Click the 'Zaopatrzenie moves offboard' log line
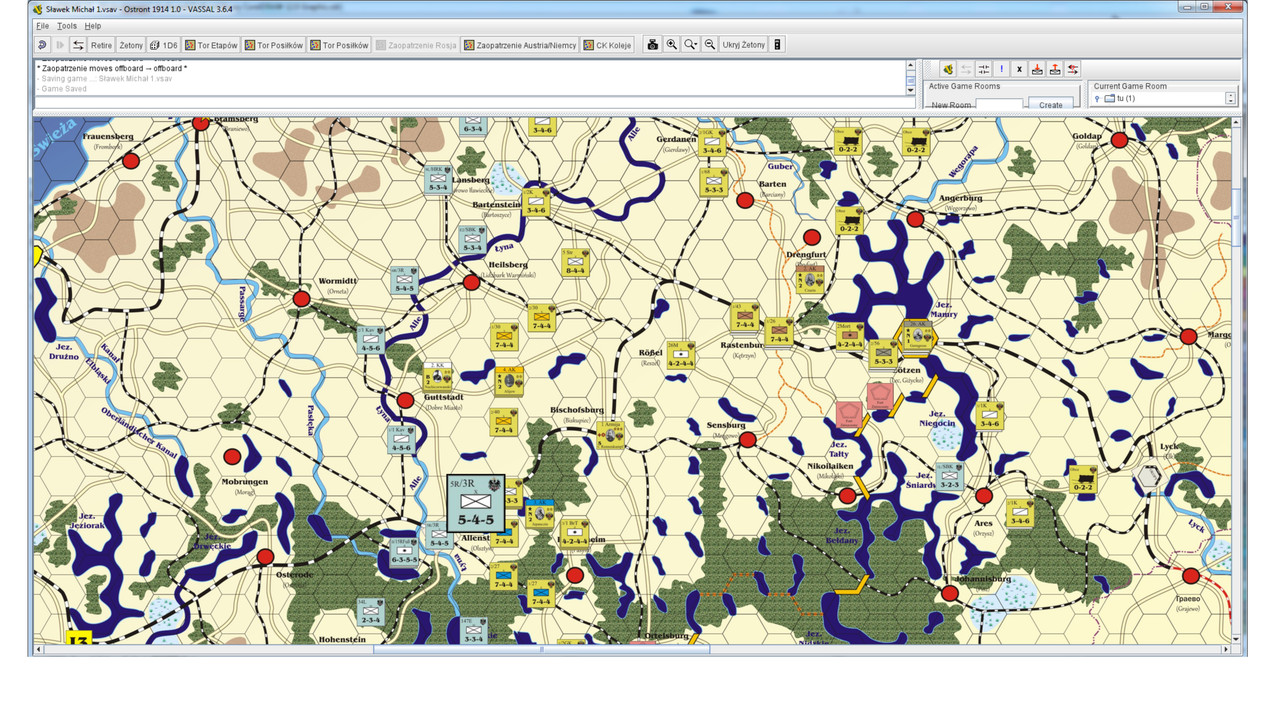The height and width of the screenshot is (718, 1280). tap(112, 68)
